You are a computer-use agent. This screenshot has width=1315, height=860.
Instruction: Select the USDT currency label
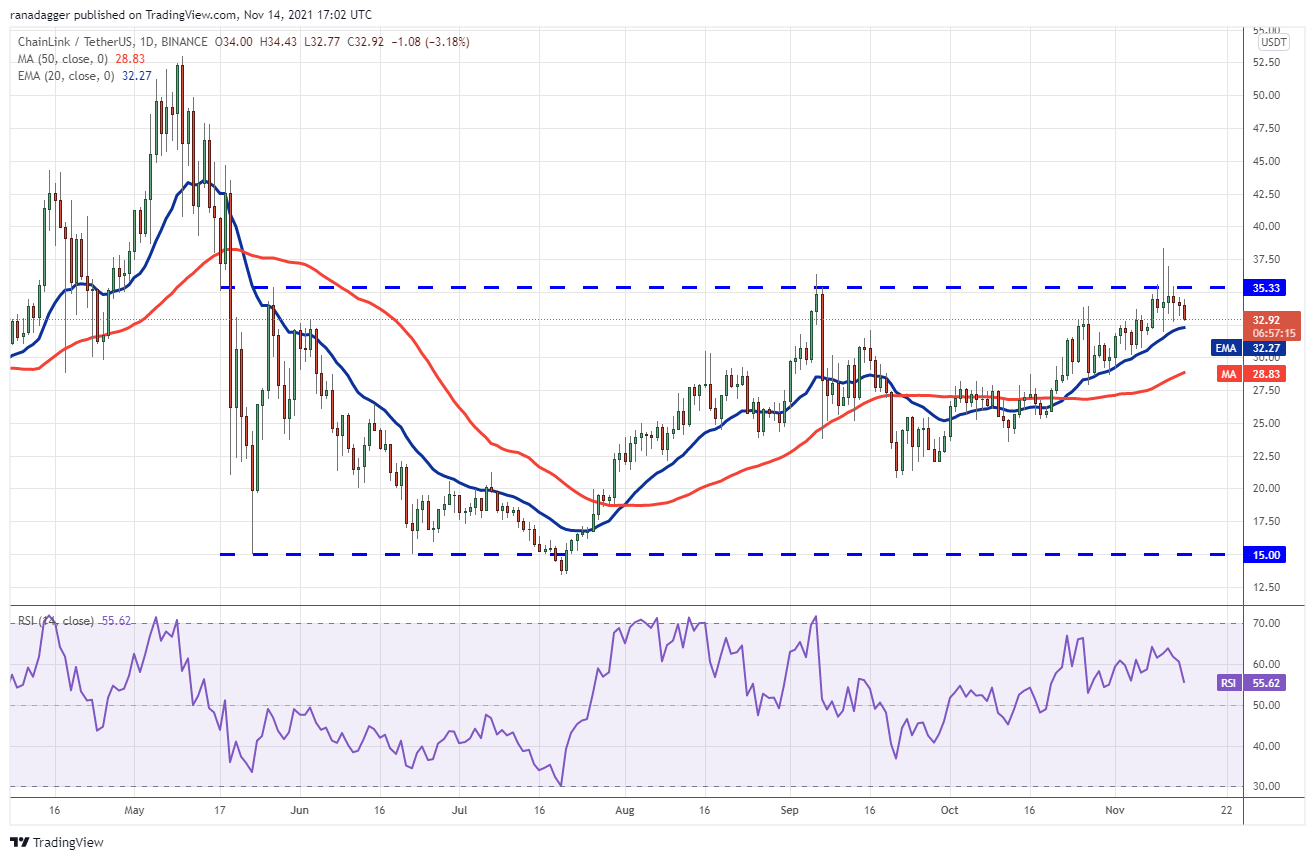(x=1273, y=42)
